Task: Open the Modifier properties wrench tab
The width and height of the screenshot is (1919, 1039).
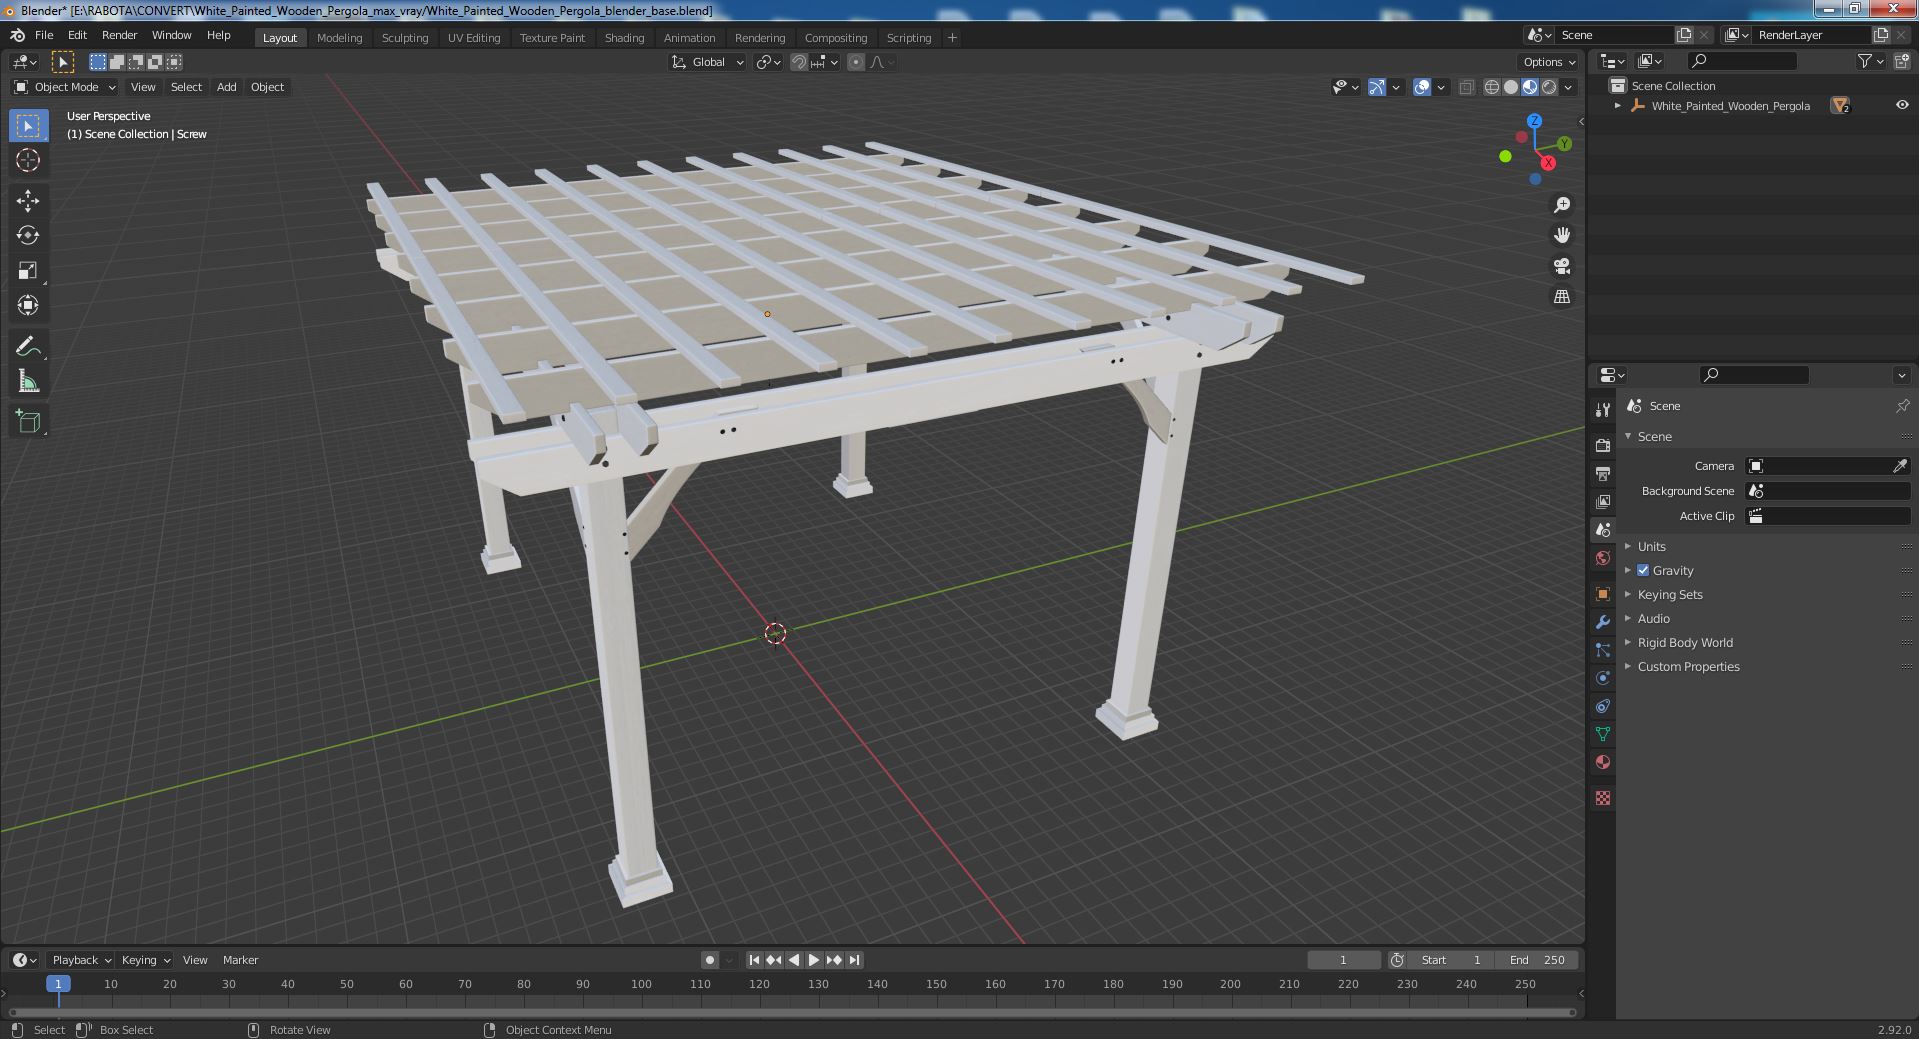Action: pos(1603,622)
